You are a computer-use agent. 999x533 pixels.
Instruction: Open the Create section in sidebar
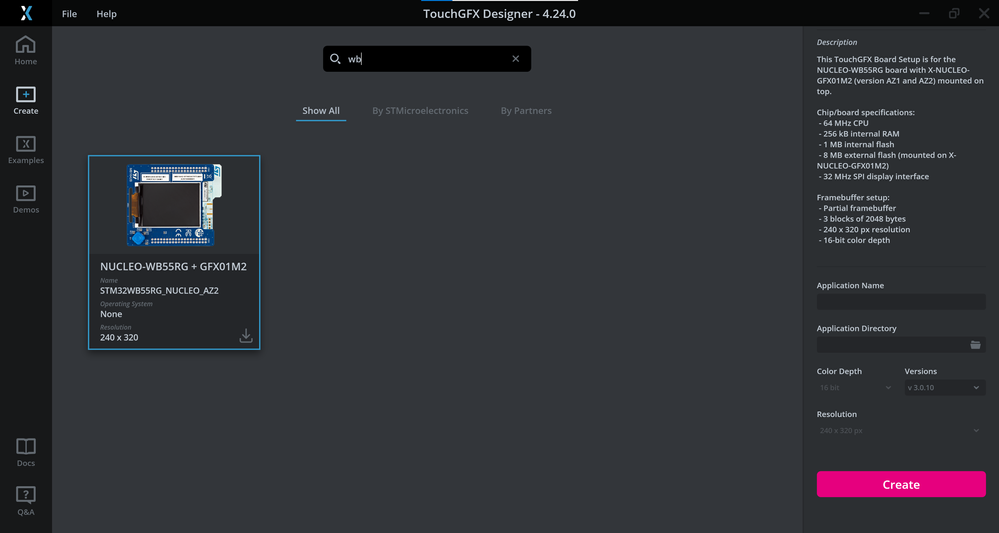(25, 101)
